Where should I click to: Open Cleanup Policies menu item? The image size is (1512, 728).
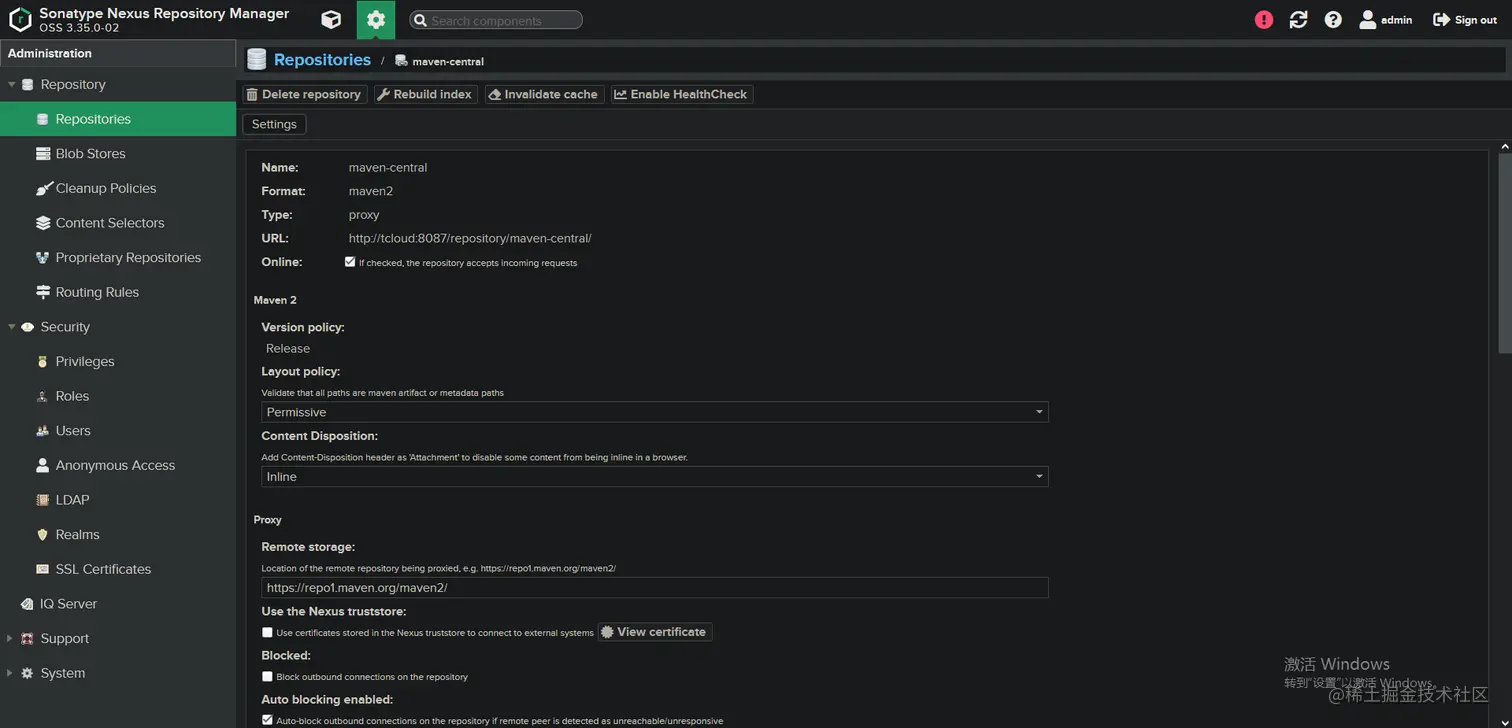click(x=118, y=188)
